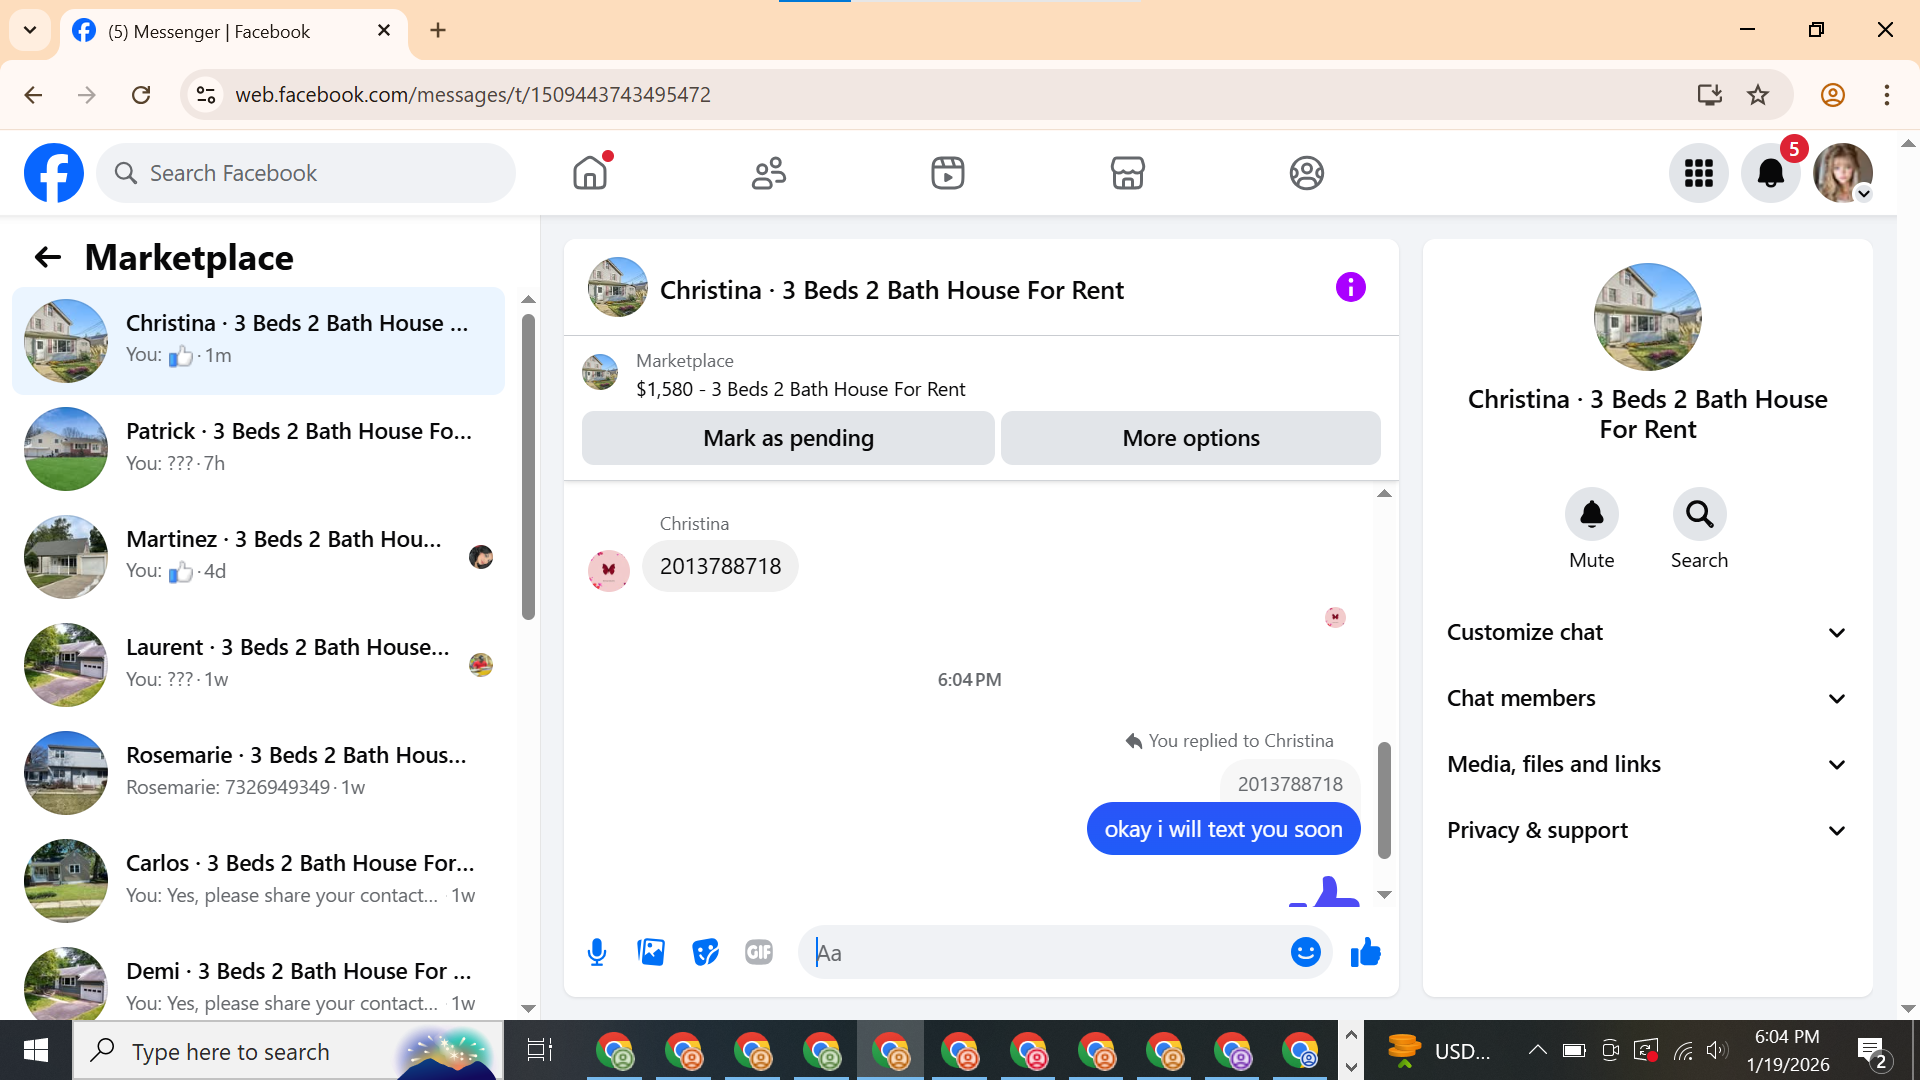
Task: Click the voice clip microphone icon
Action: coord(597,953)
